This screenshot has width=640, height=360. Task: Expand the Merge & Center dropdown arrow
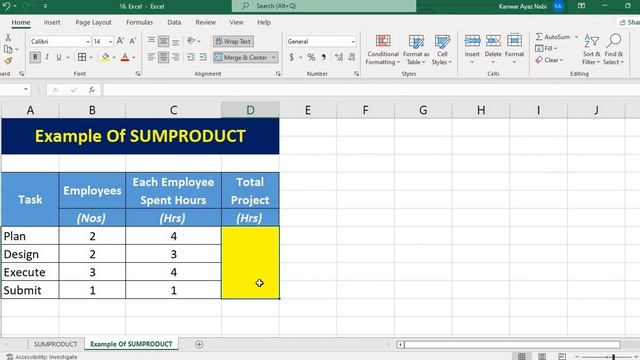pos(273,58)
